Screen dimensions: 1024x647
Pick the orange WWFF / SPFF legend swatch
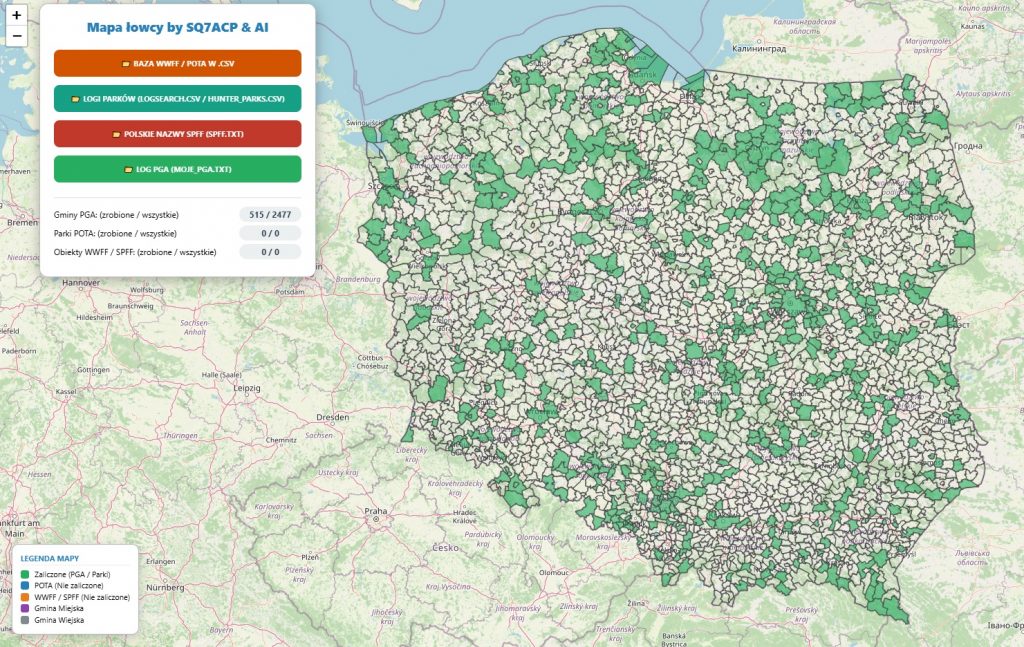25,597
